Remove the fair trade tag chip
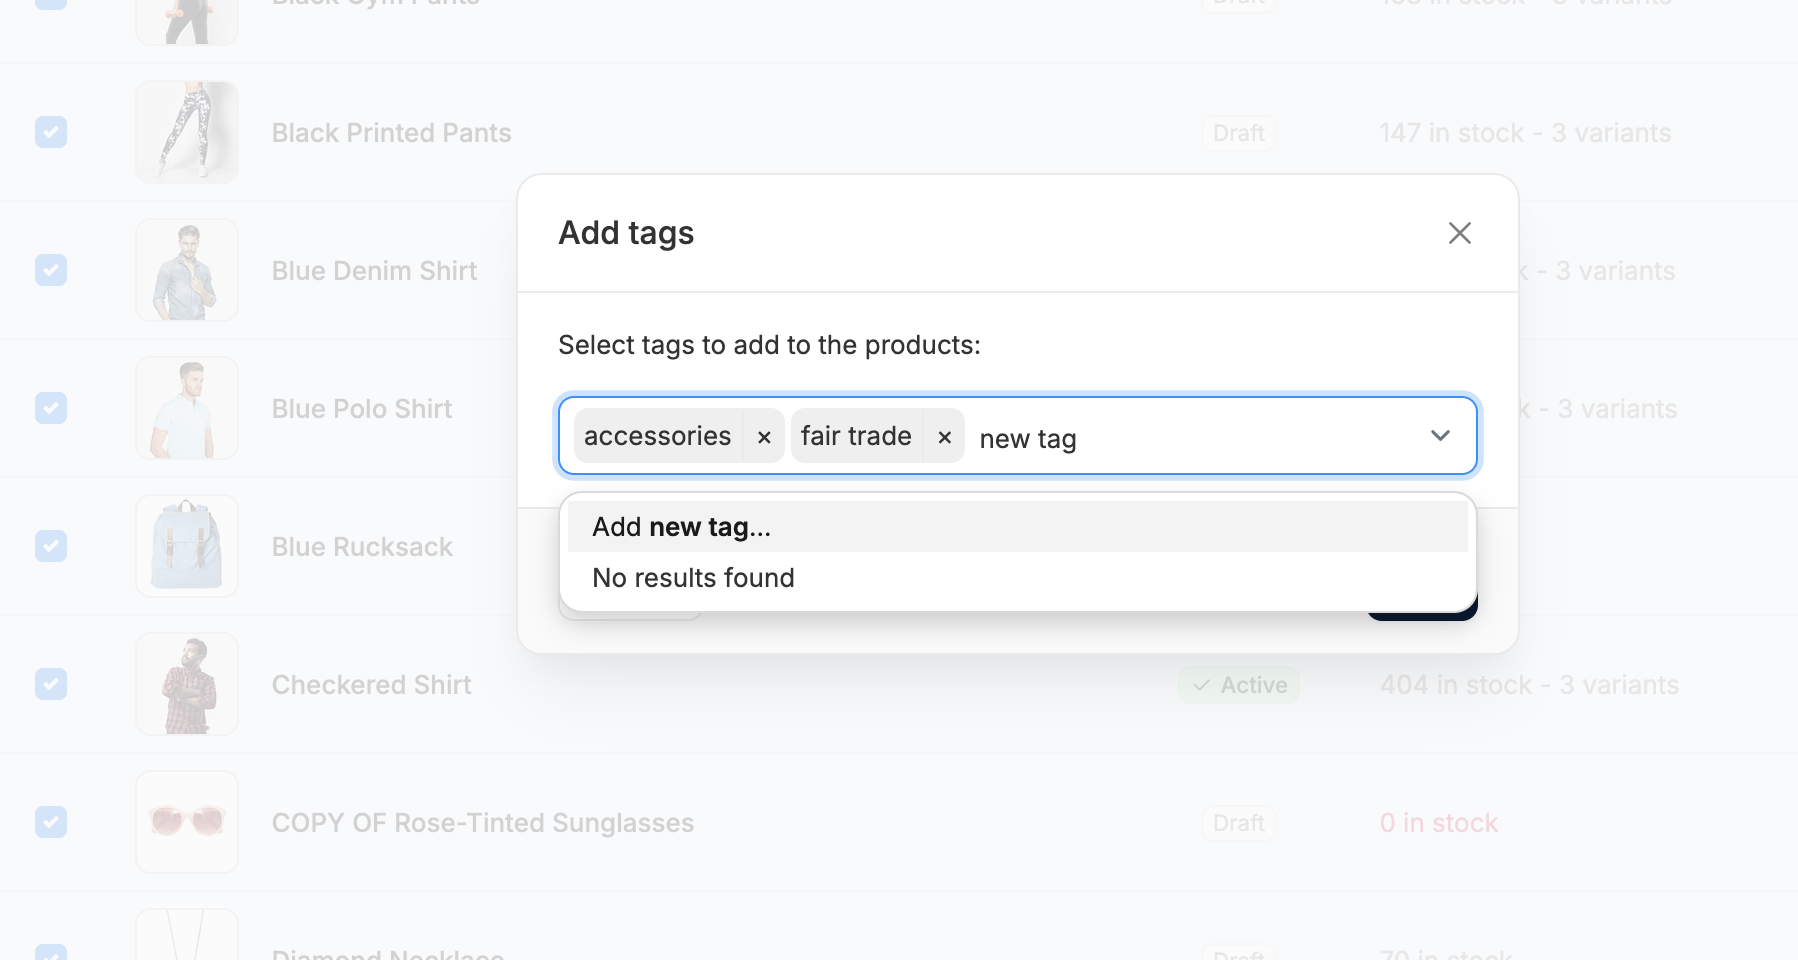Screen dimensions: 1798x960 [x=944, y=437]
